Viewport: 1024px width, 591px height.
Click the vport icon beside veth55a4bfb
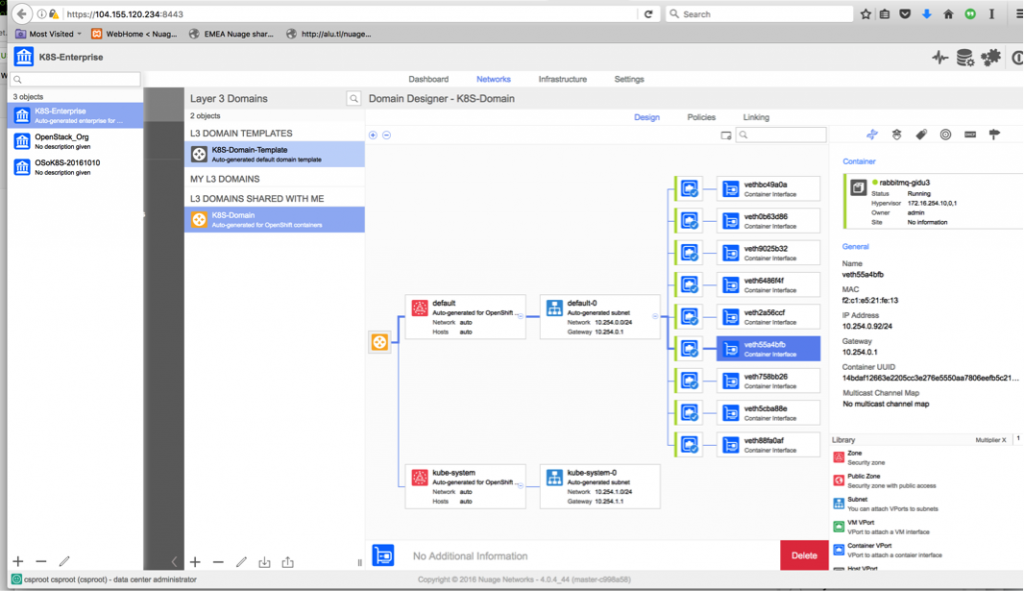pyautogui.click(x=690, y=349)
